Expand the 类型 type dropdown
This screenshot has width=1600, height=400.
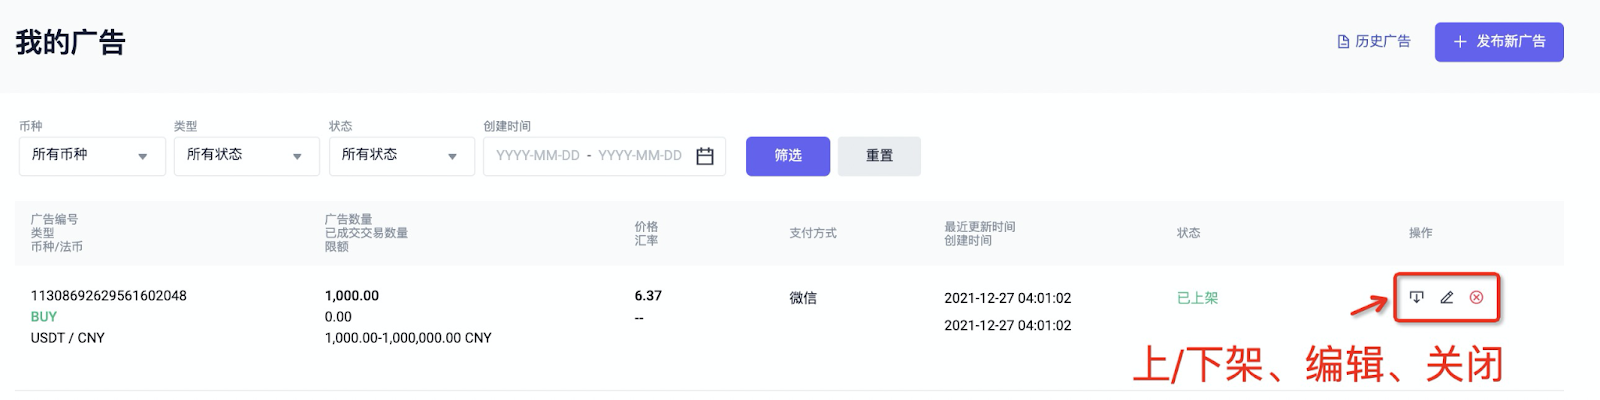pyautogui.click(x=246, y=156)
